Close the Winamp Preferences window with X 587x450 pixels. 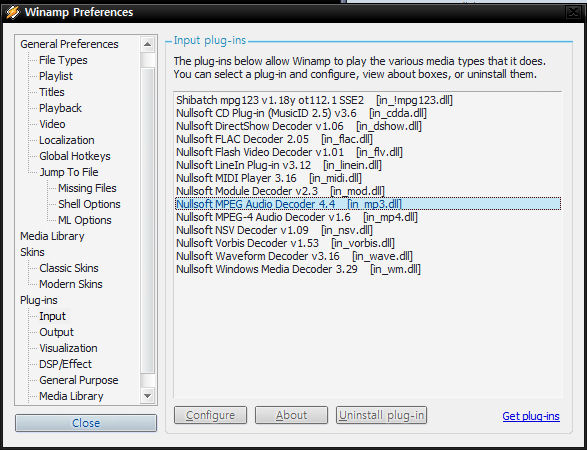click(x=573, y=12)
